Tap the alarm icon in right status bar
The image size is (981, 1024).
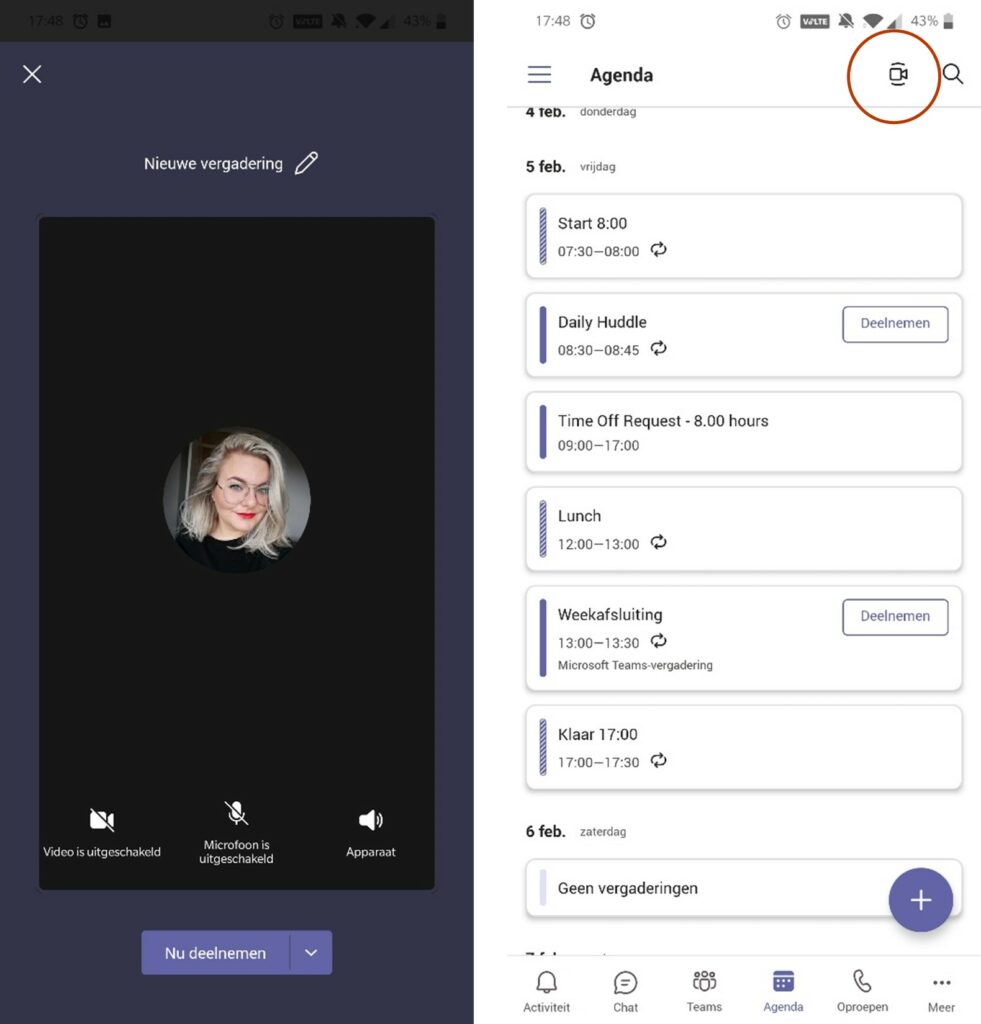(x=783, y=22)
